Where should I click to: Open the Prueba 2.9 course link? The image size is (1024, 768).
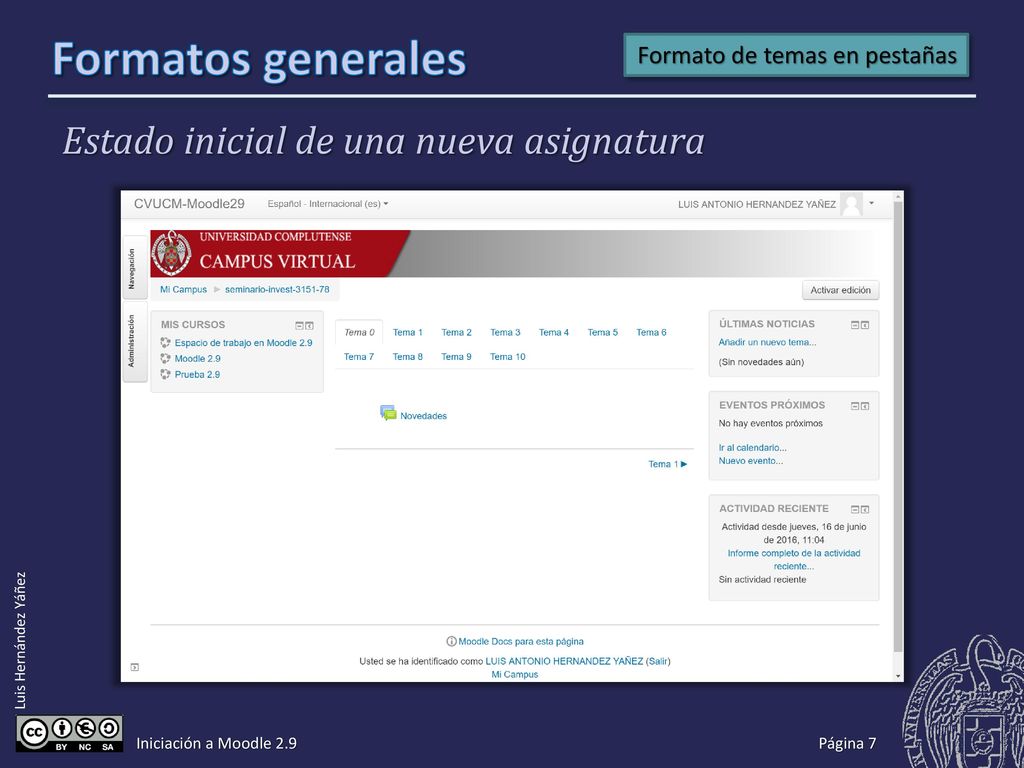(x=197, y=375)
